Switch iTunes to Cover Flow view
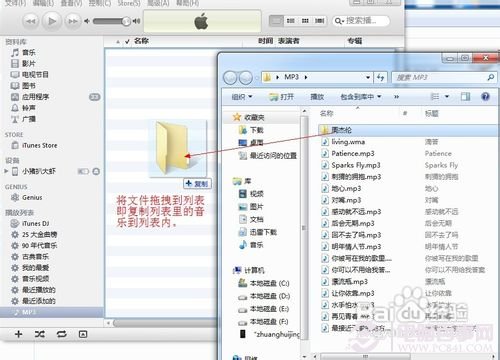 319,21
